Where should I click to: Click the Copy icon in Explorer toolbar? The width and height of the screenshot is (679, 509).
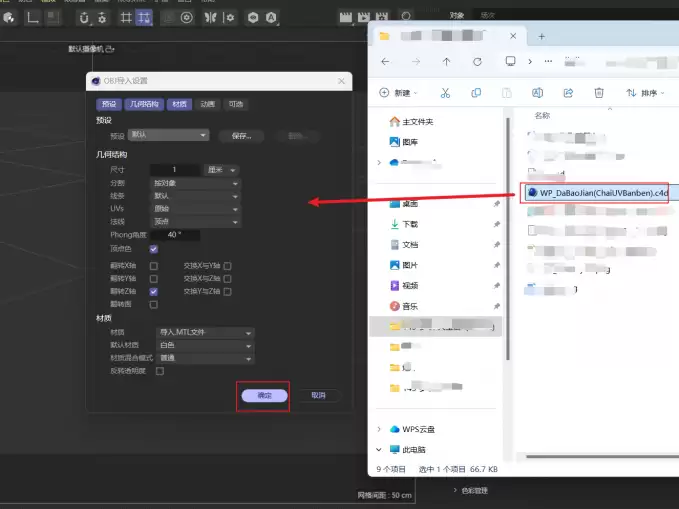pyautogui.click(x=476, y=93)
